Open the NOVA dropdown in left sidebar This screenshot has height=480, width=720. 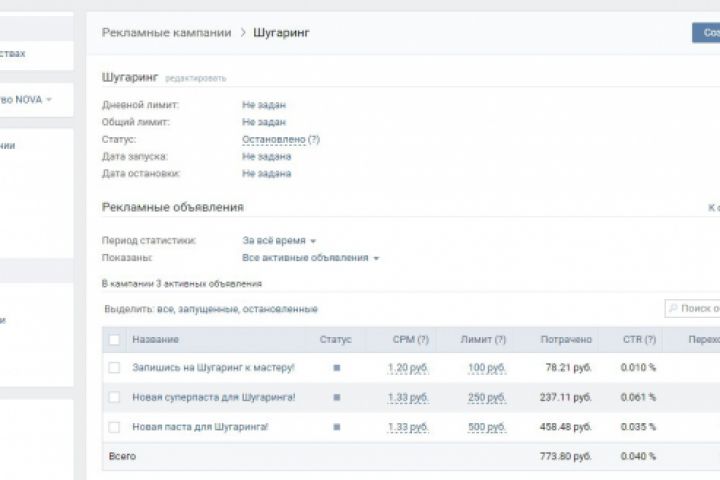[x=48, y=99]
